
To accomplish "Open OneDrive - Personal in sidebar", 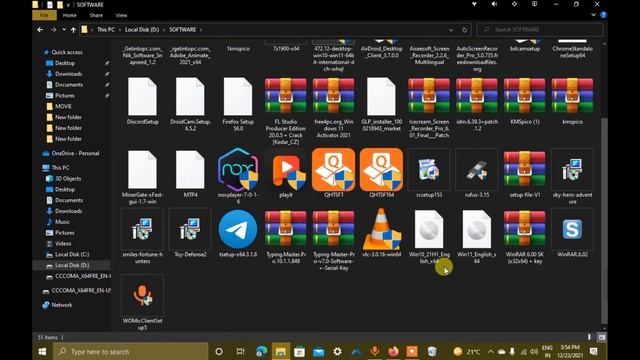I will 75,153.
